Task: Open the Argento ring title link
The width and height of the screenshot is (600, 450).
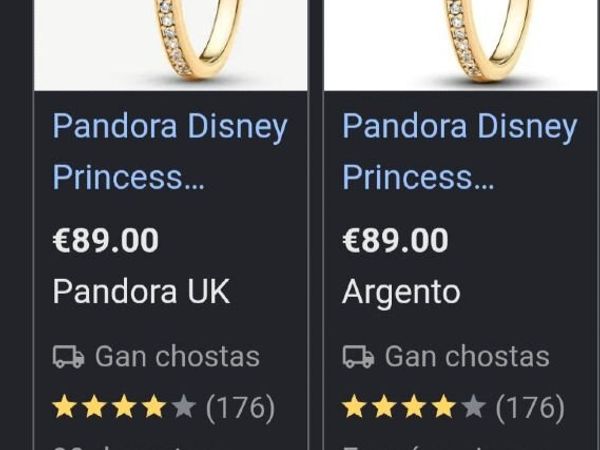Action: tap(460, 151)
